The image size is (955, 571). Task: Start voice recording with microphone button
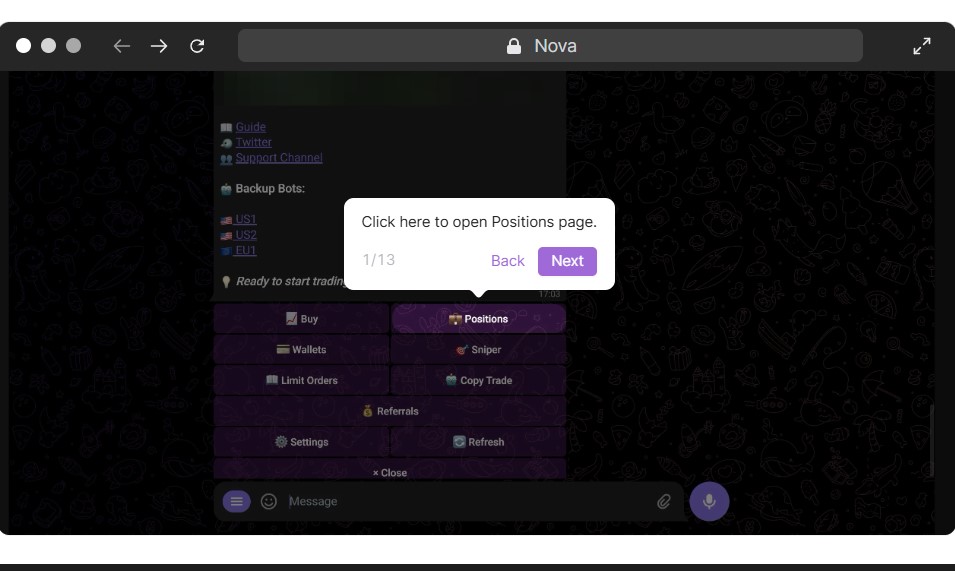(709, 501)
